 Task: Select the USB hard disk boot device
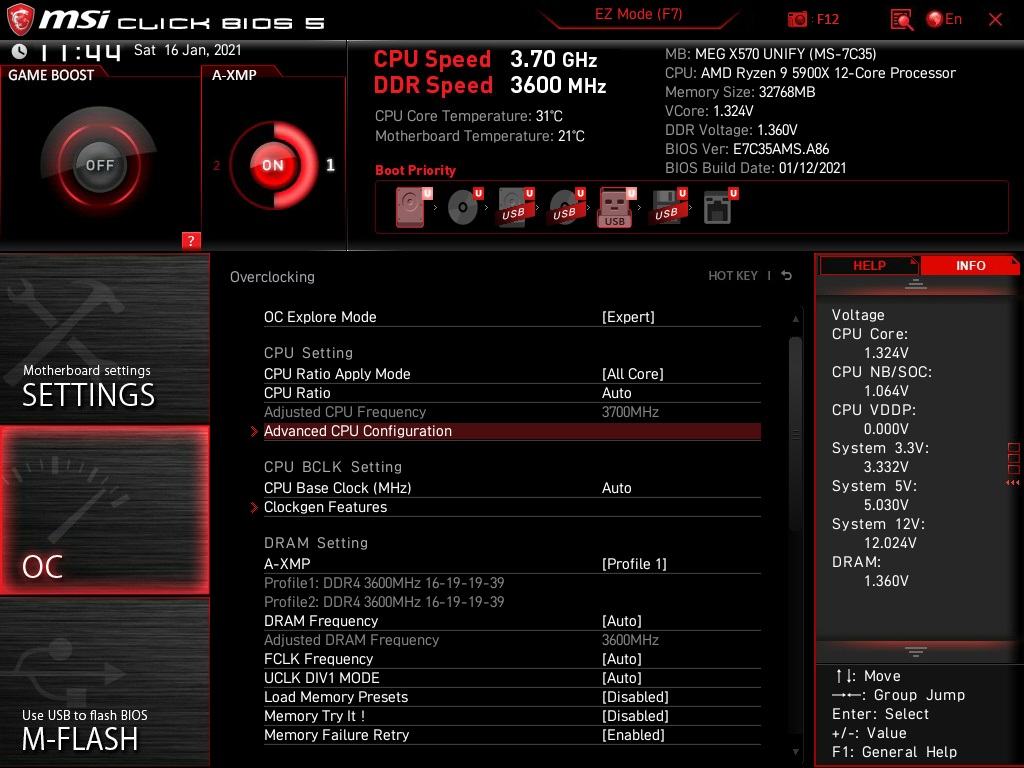[516, 207]
